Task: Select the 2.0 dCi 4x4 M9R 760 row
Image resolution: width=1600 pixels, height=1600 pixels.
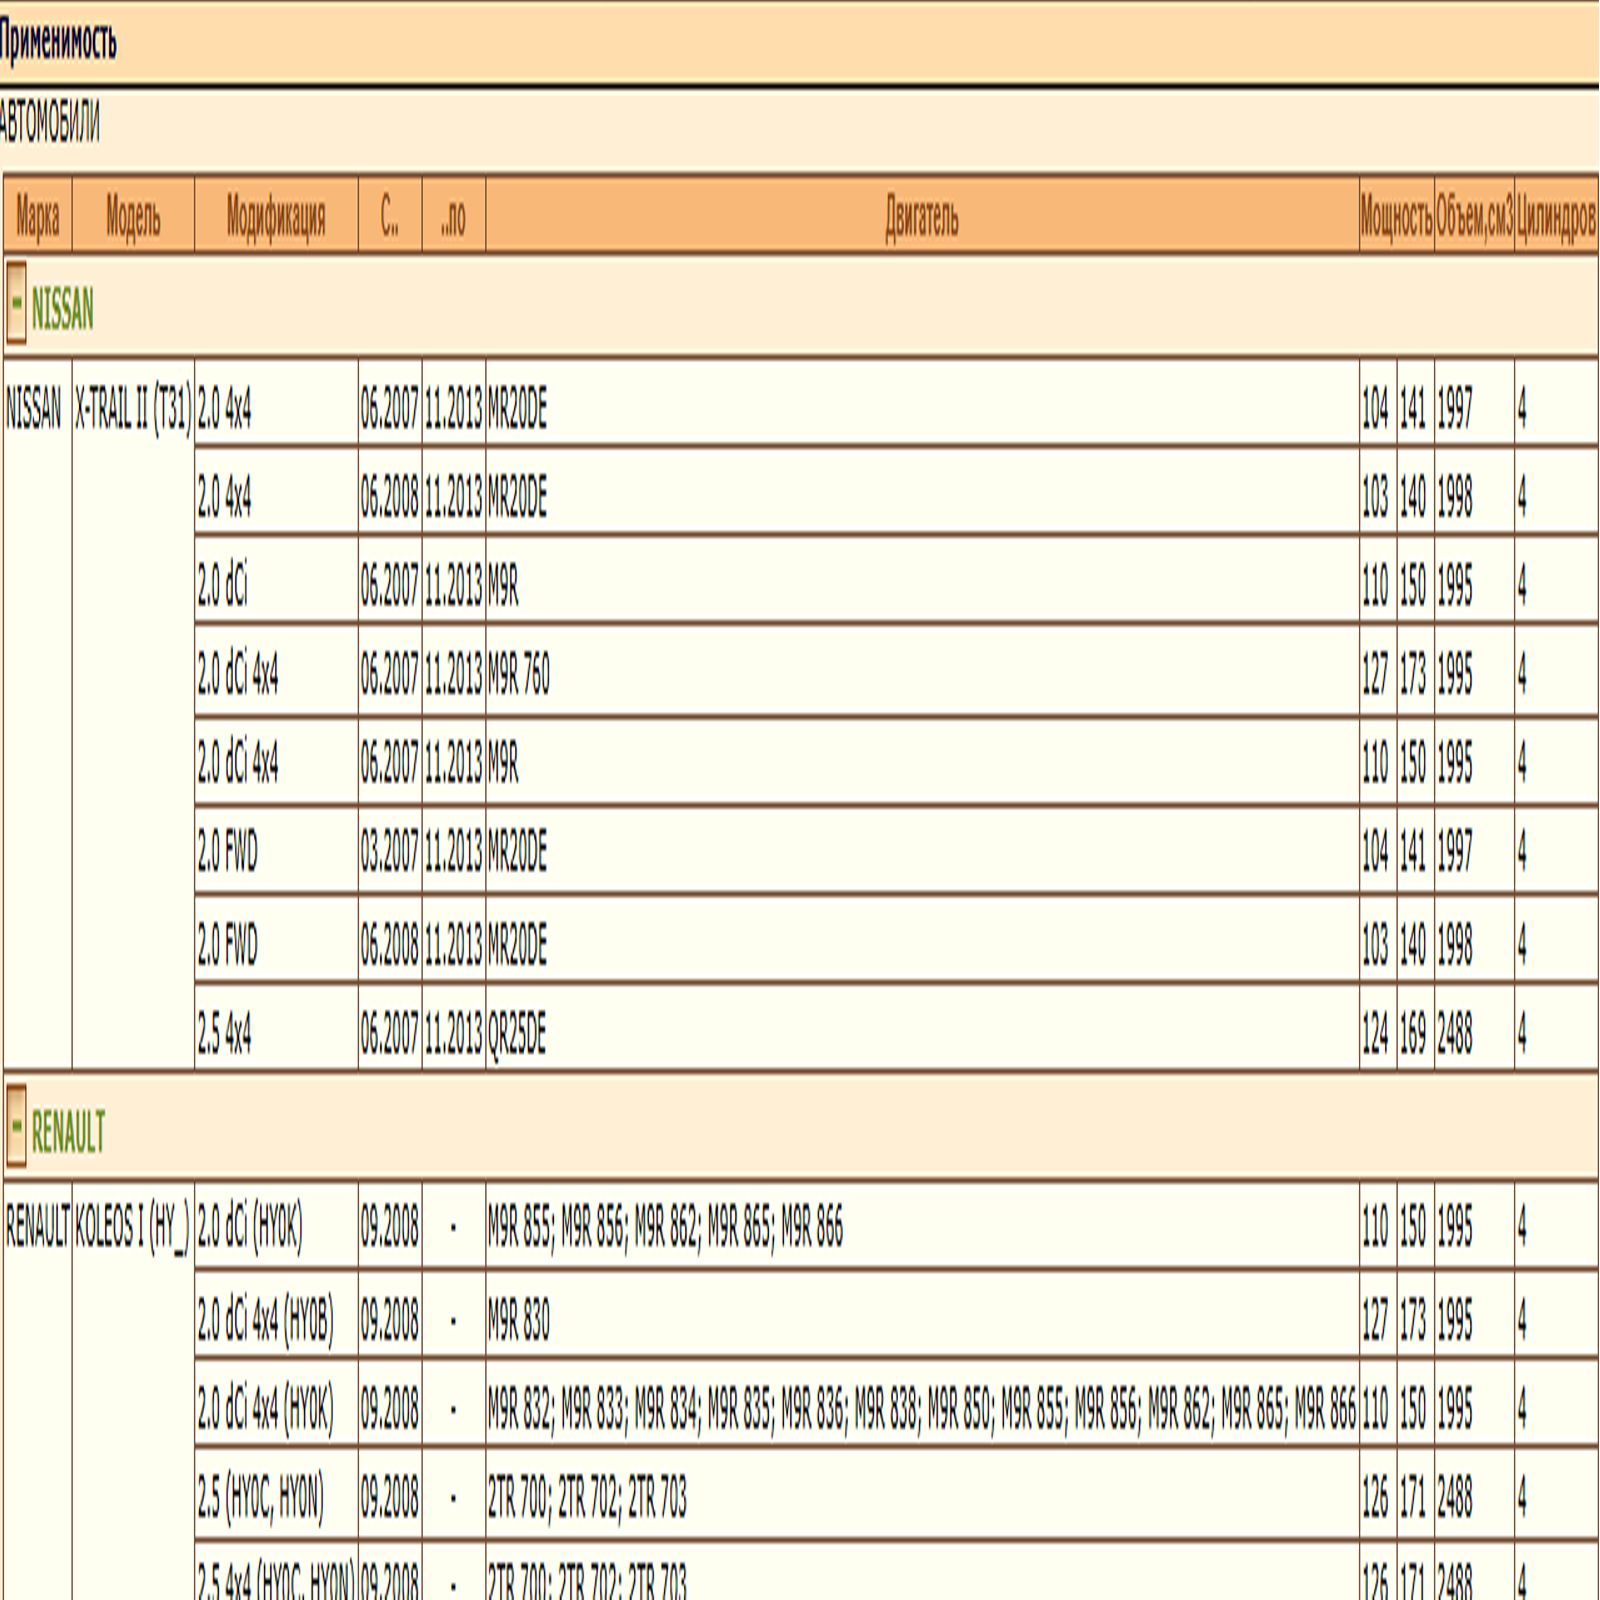Action: pos(896,672)
